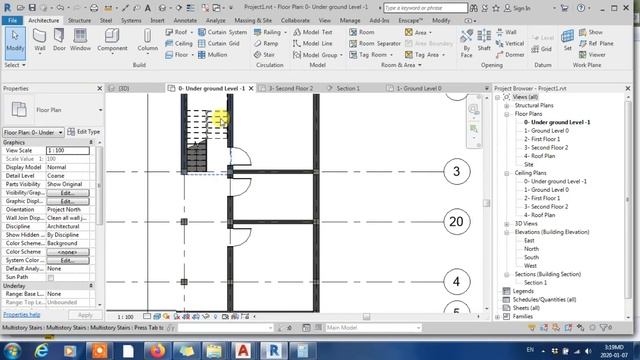This screenshot has height=360, width=640.
Task: Open the Floor Plan type selector dropdown
Action: (x=100, y=110)
